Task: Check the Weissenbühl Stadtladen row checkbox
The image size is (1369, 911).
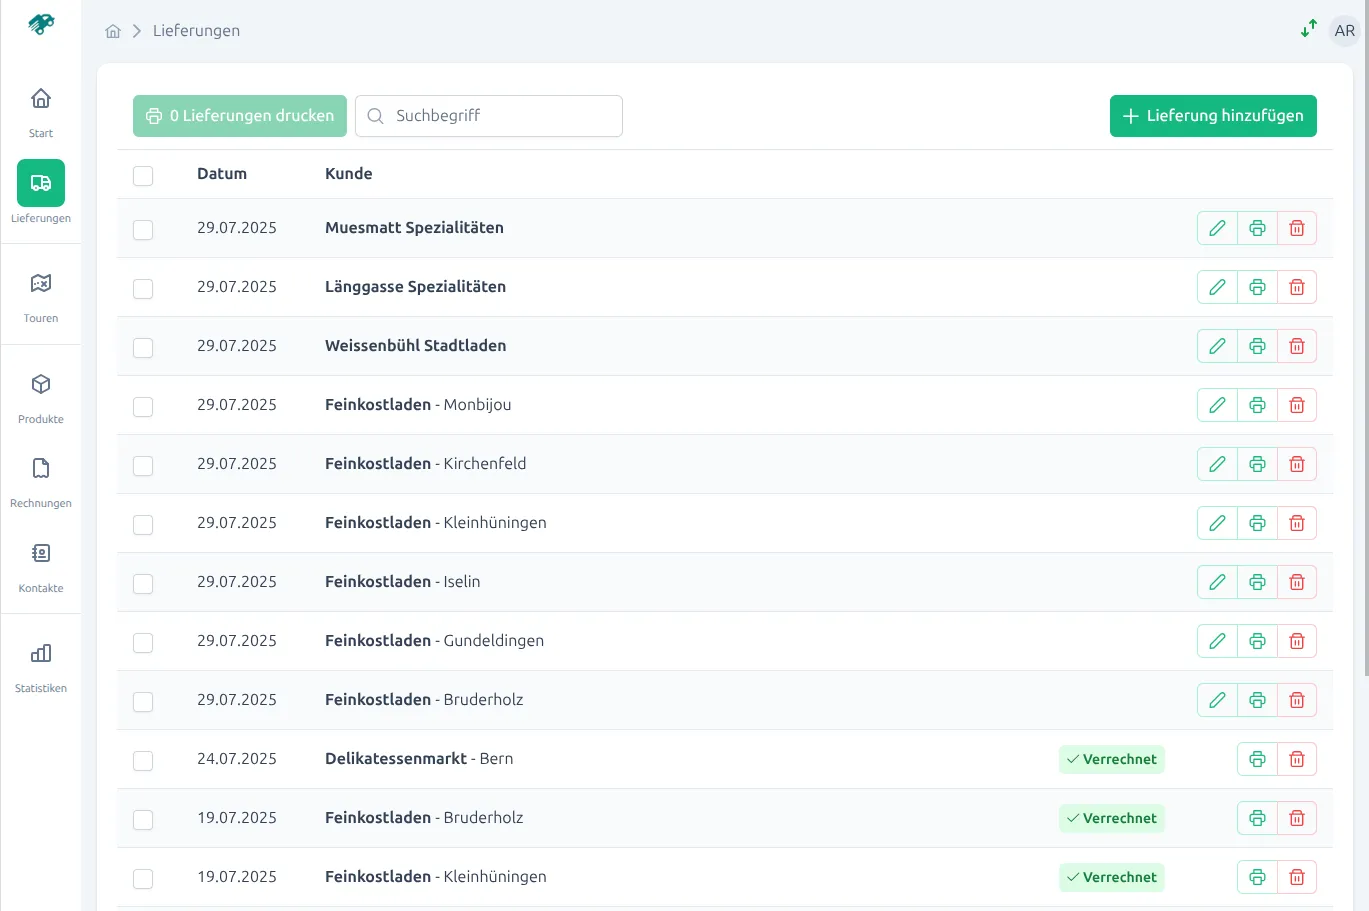Action: pos(143,347)
